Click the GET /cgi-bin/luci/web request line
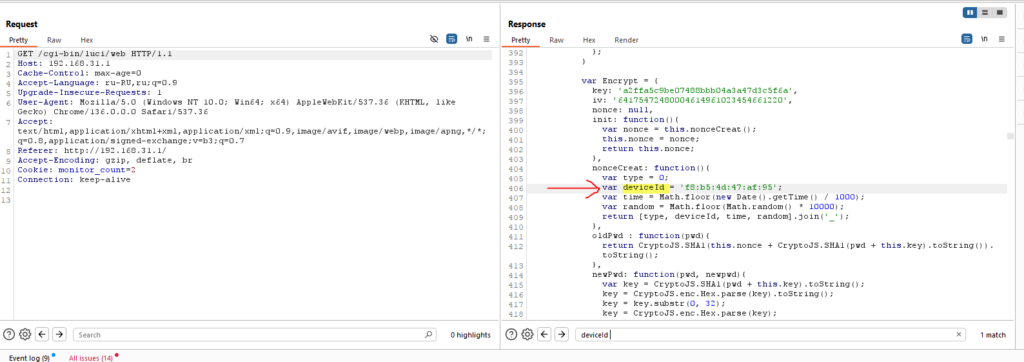Image resolution: width=1024 pixels, height=362 pixels. click(x=95, y=54)
